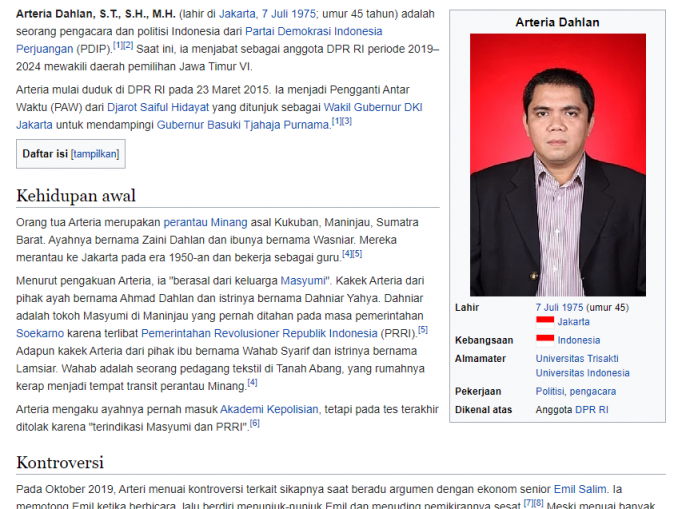Open the Jakarta link in infobox
The width and height of the screenshot is (678, 509).
(x=573, y=322)
